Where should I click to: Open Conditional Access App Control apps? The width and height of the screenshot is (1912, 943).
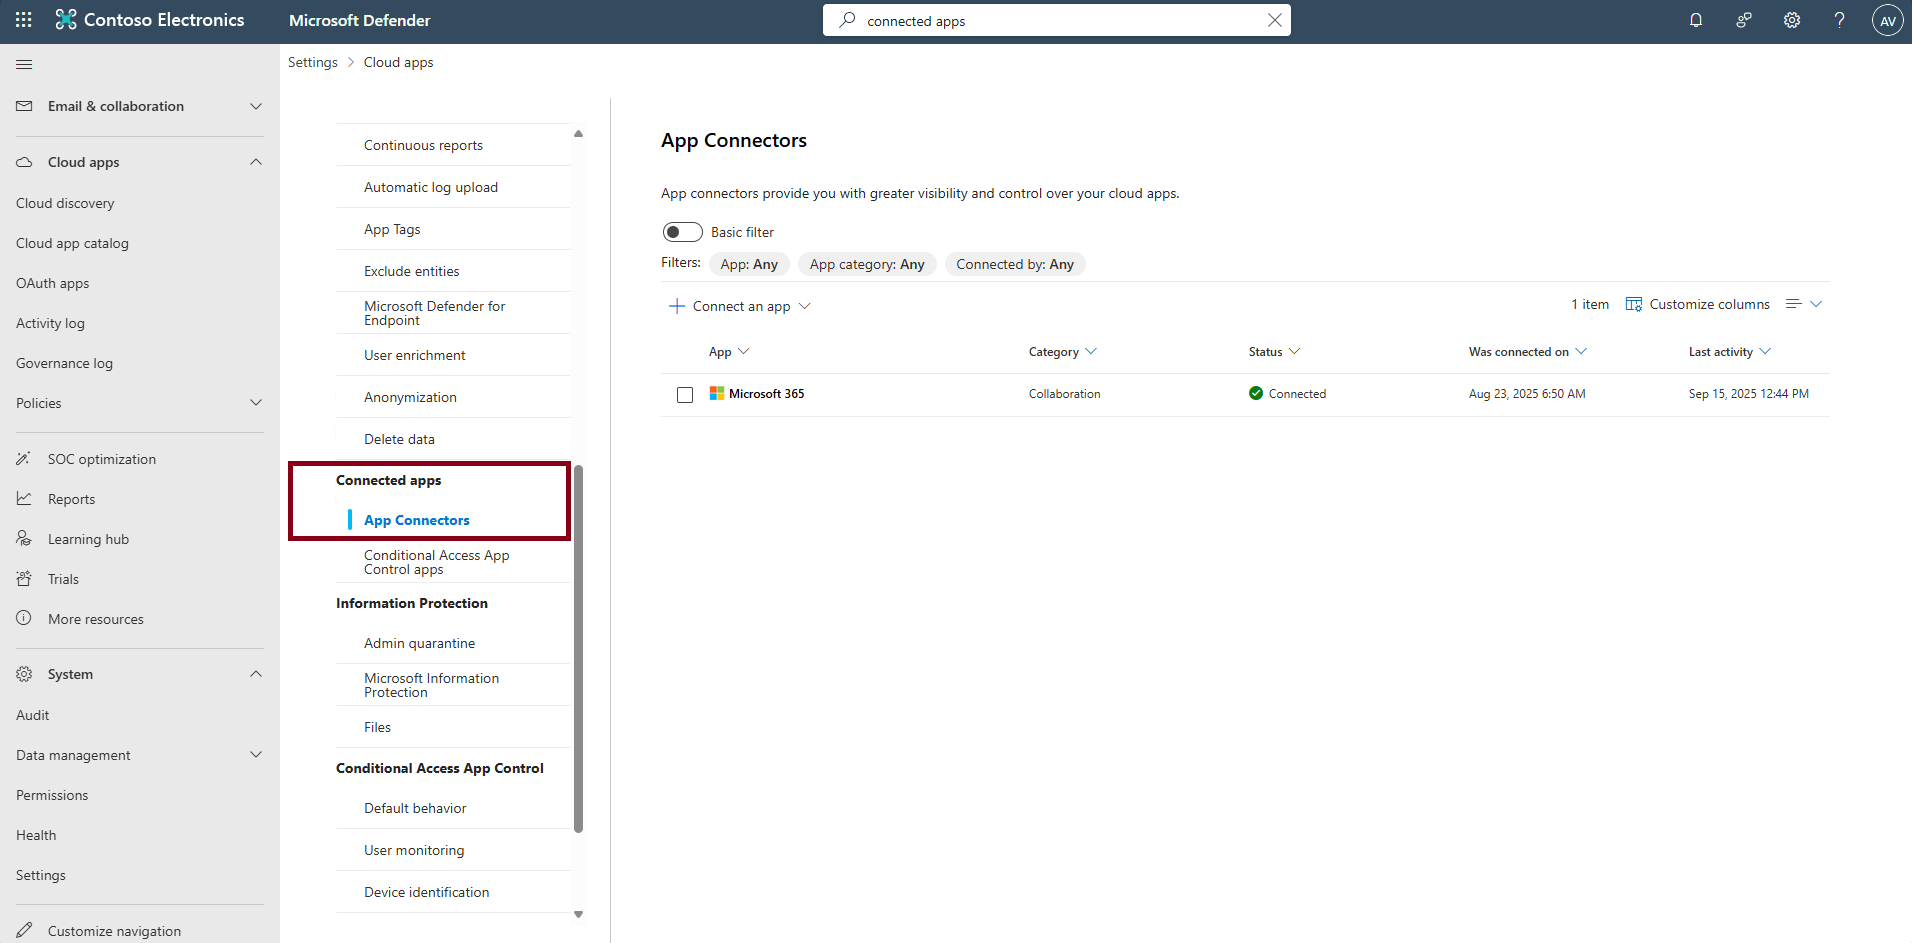(x=437, y=562)
